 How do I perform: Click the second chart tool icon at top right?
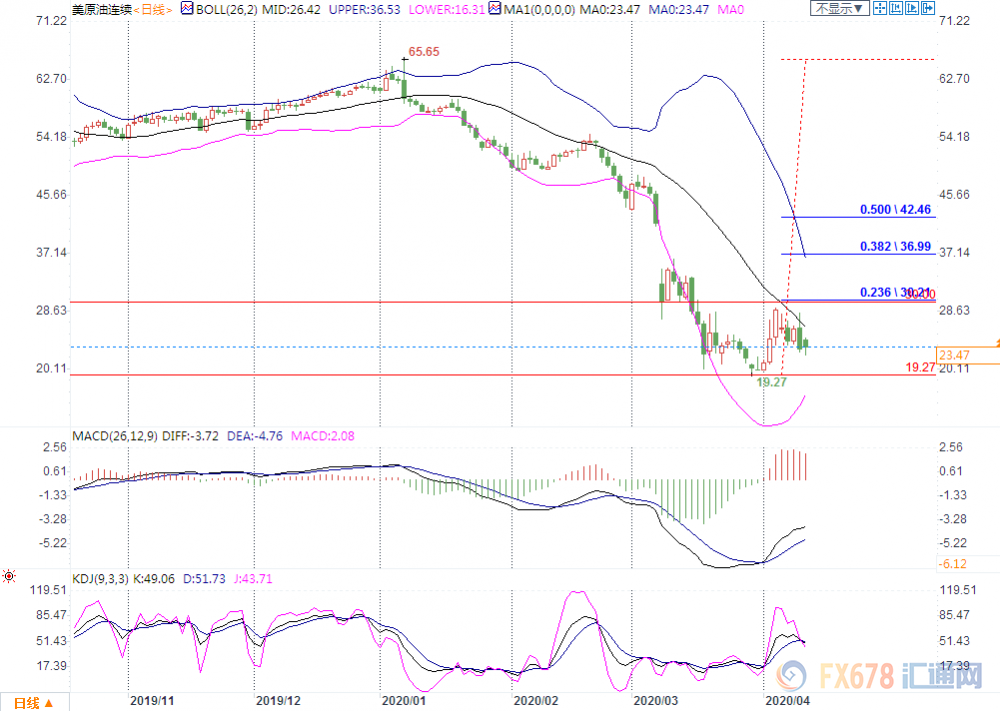(x=896, y=8)
